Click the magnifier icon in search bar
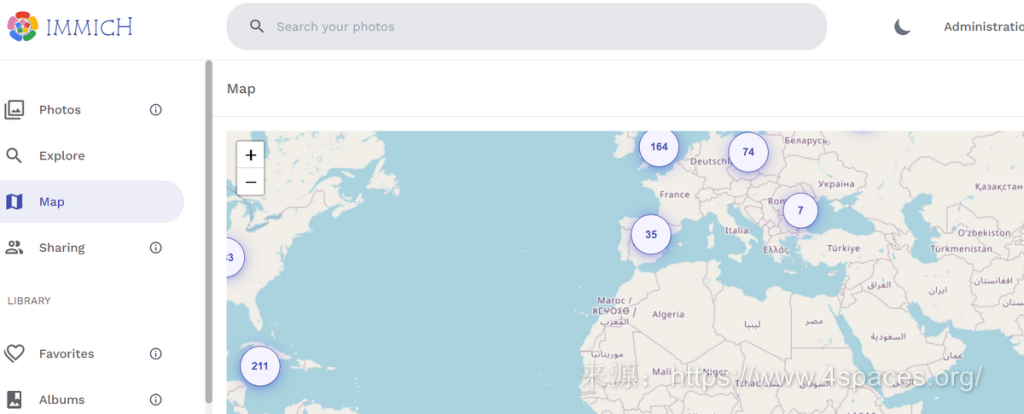This screenshot has height=414, width=1024. (257, 27)
